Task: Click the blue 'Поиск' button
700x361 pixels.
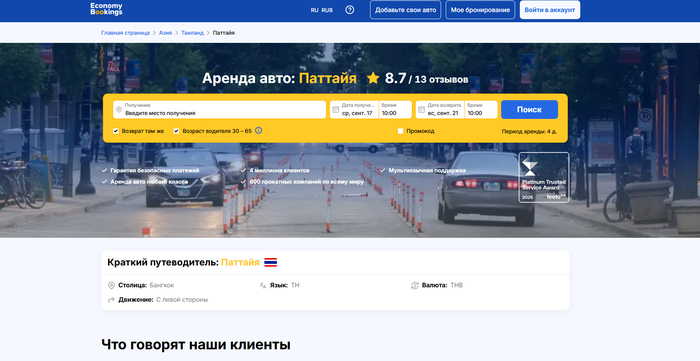Action: [529, 110]
